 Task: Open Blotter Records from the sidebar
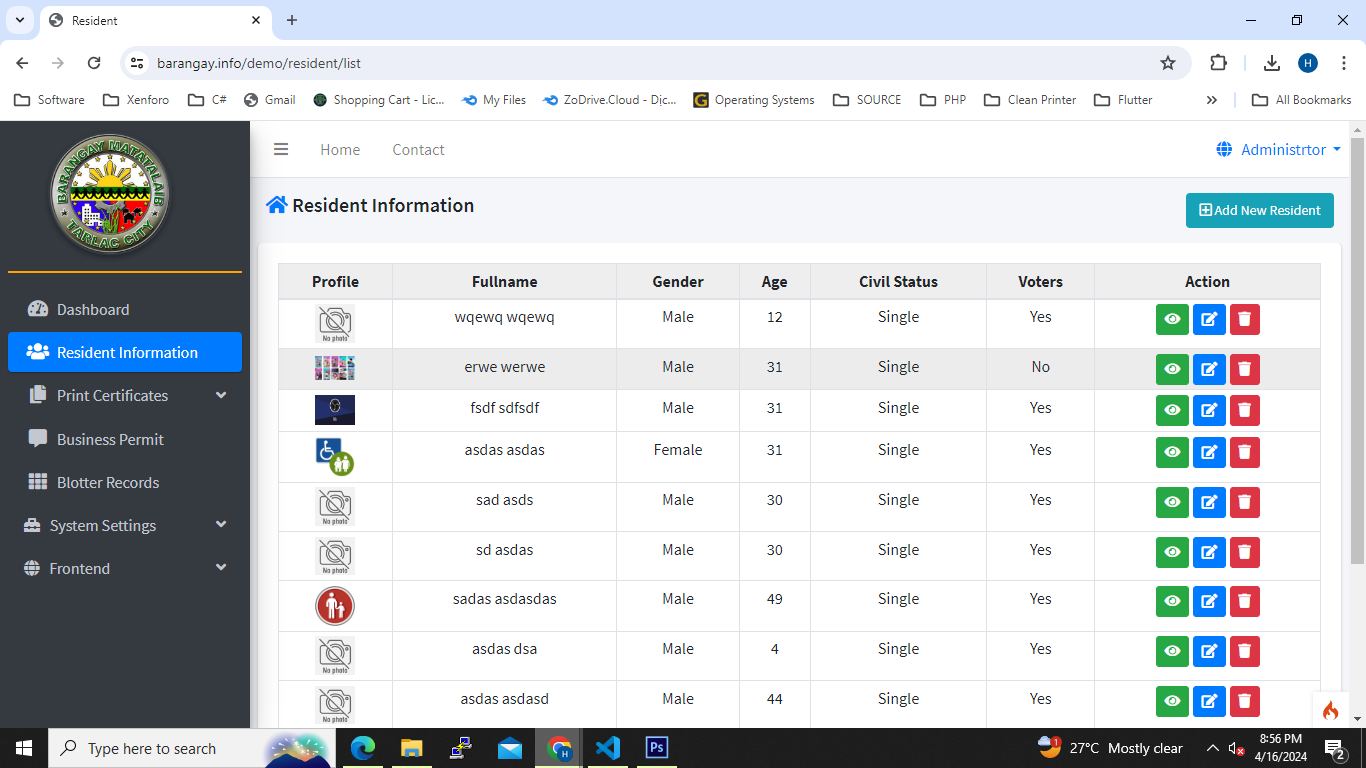[x=107, y=483]
